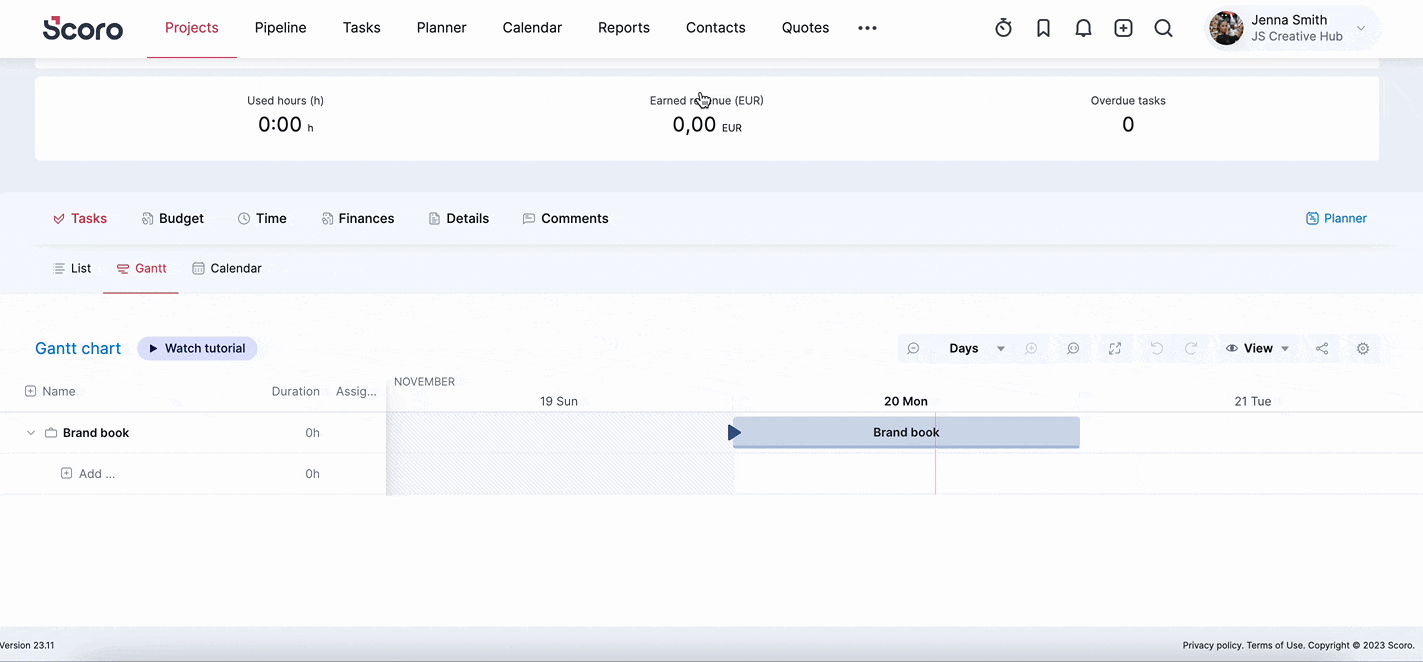Viewport: 1423px width, 662px height.
Task: Click the 21 Tue date header
Action: (1253, 401)
